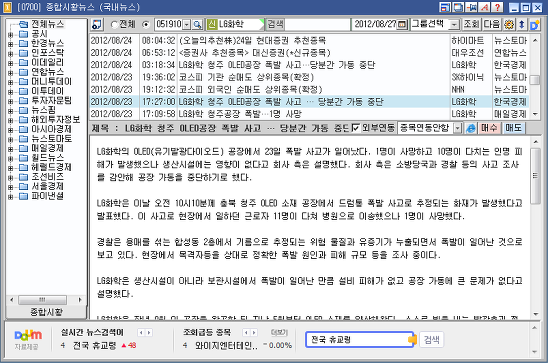This screenshot has height=363, width=548.
Task: Click the 매도 sell button
Action: 513,128
